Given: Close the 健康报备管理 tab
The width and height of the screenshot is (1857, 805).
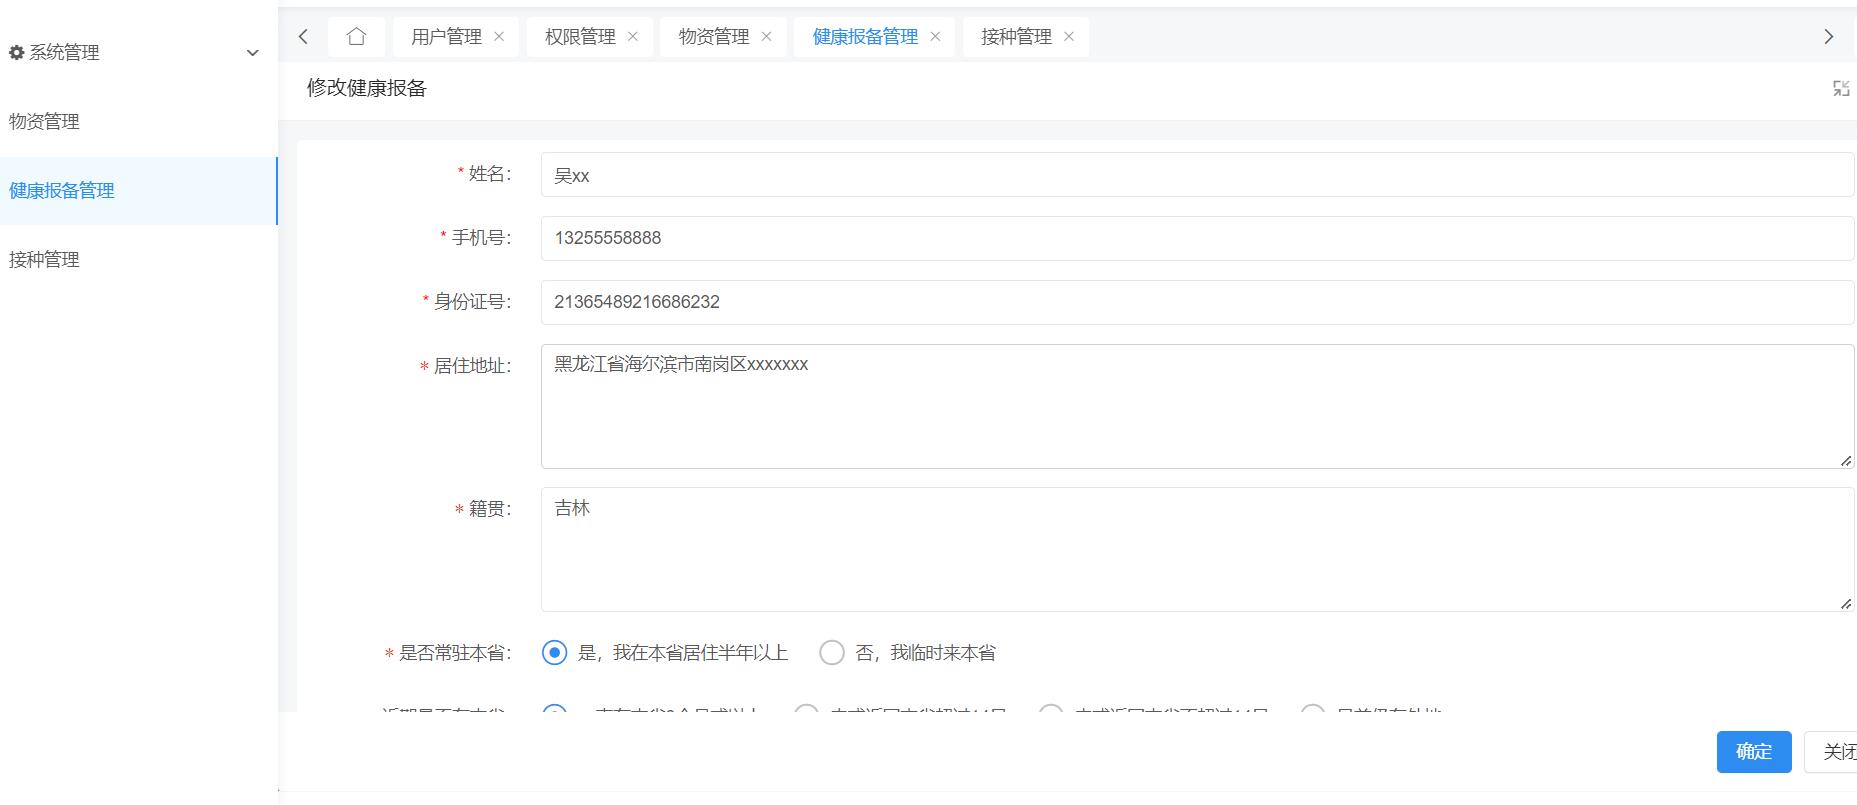Looking at the screenshot, I should pyautogui.click(x=936, y=37).
